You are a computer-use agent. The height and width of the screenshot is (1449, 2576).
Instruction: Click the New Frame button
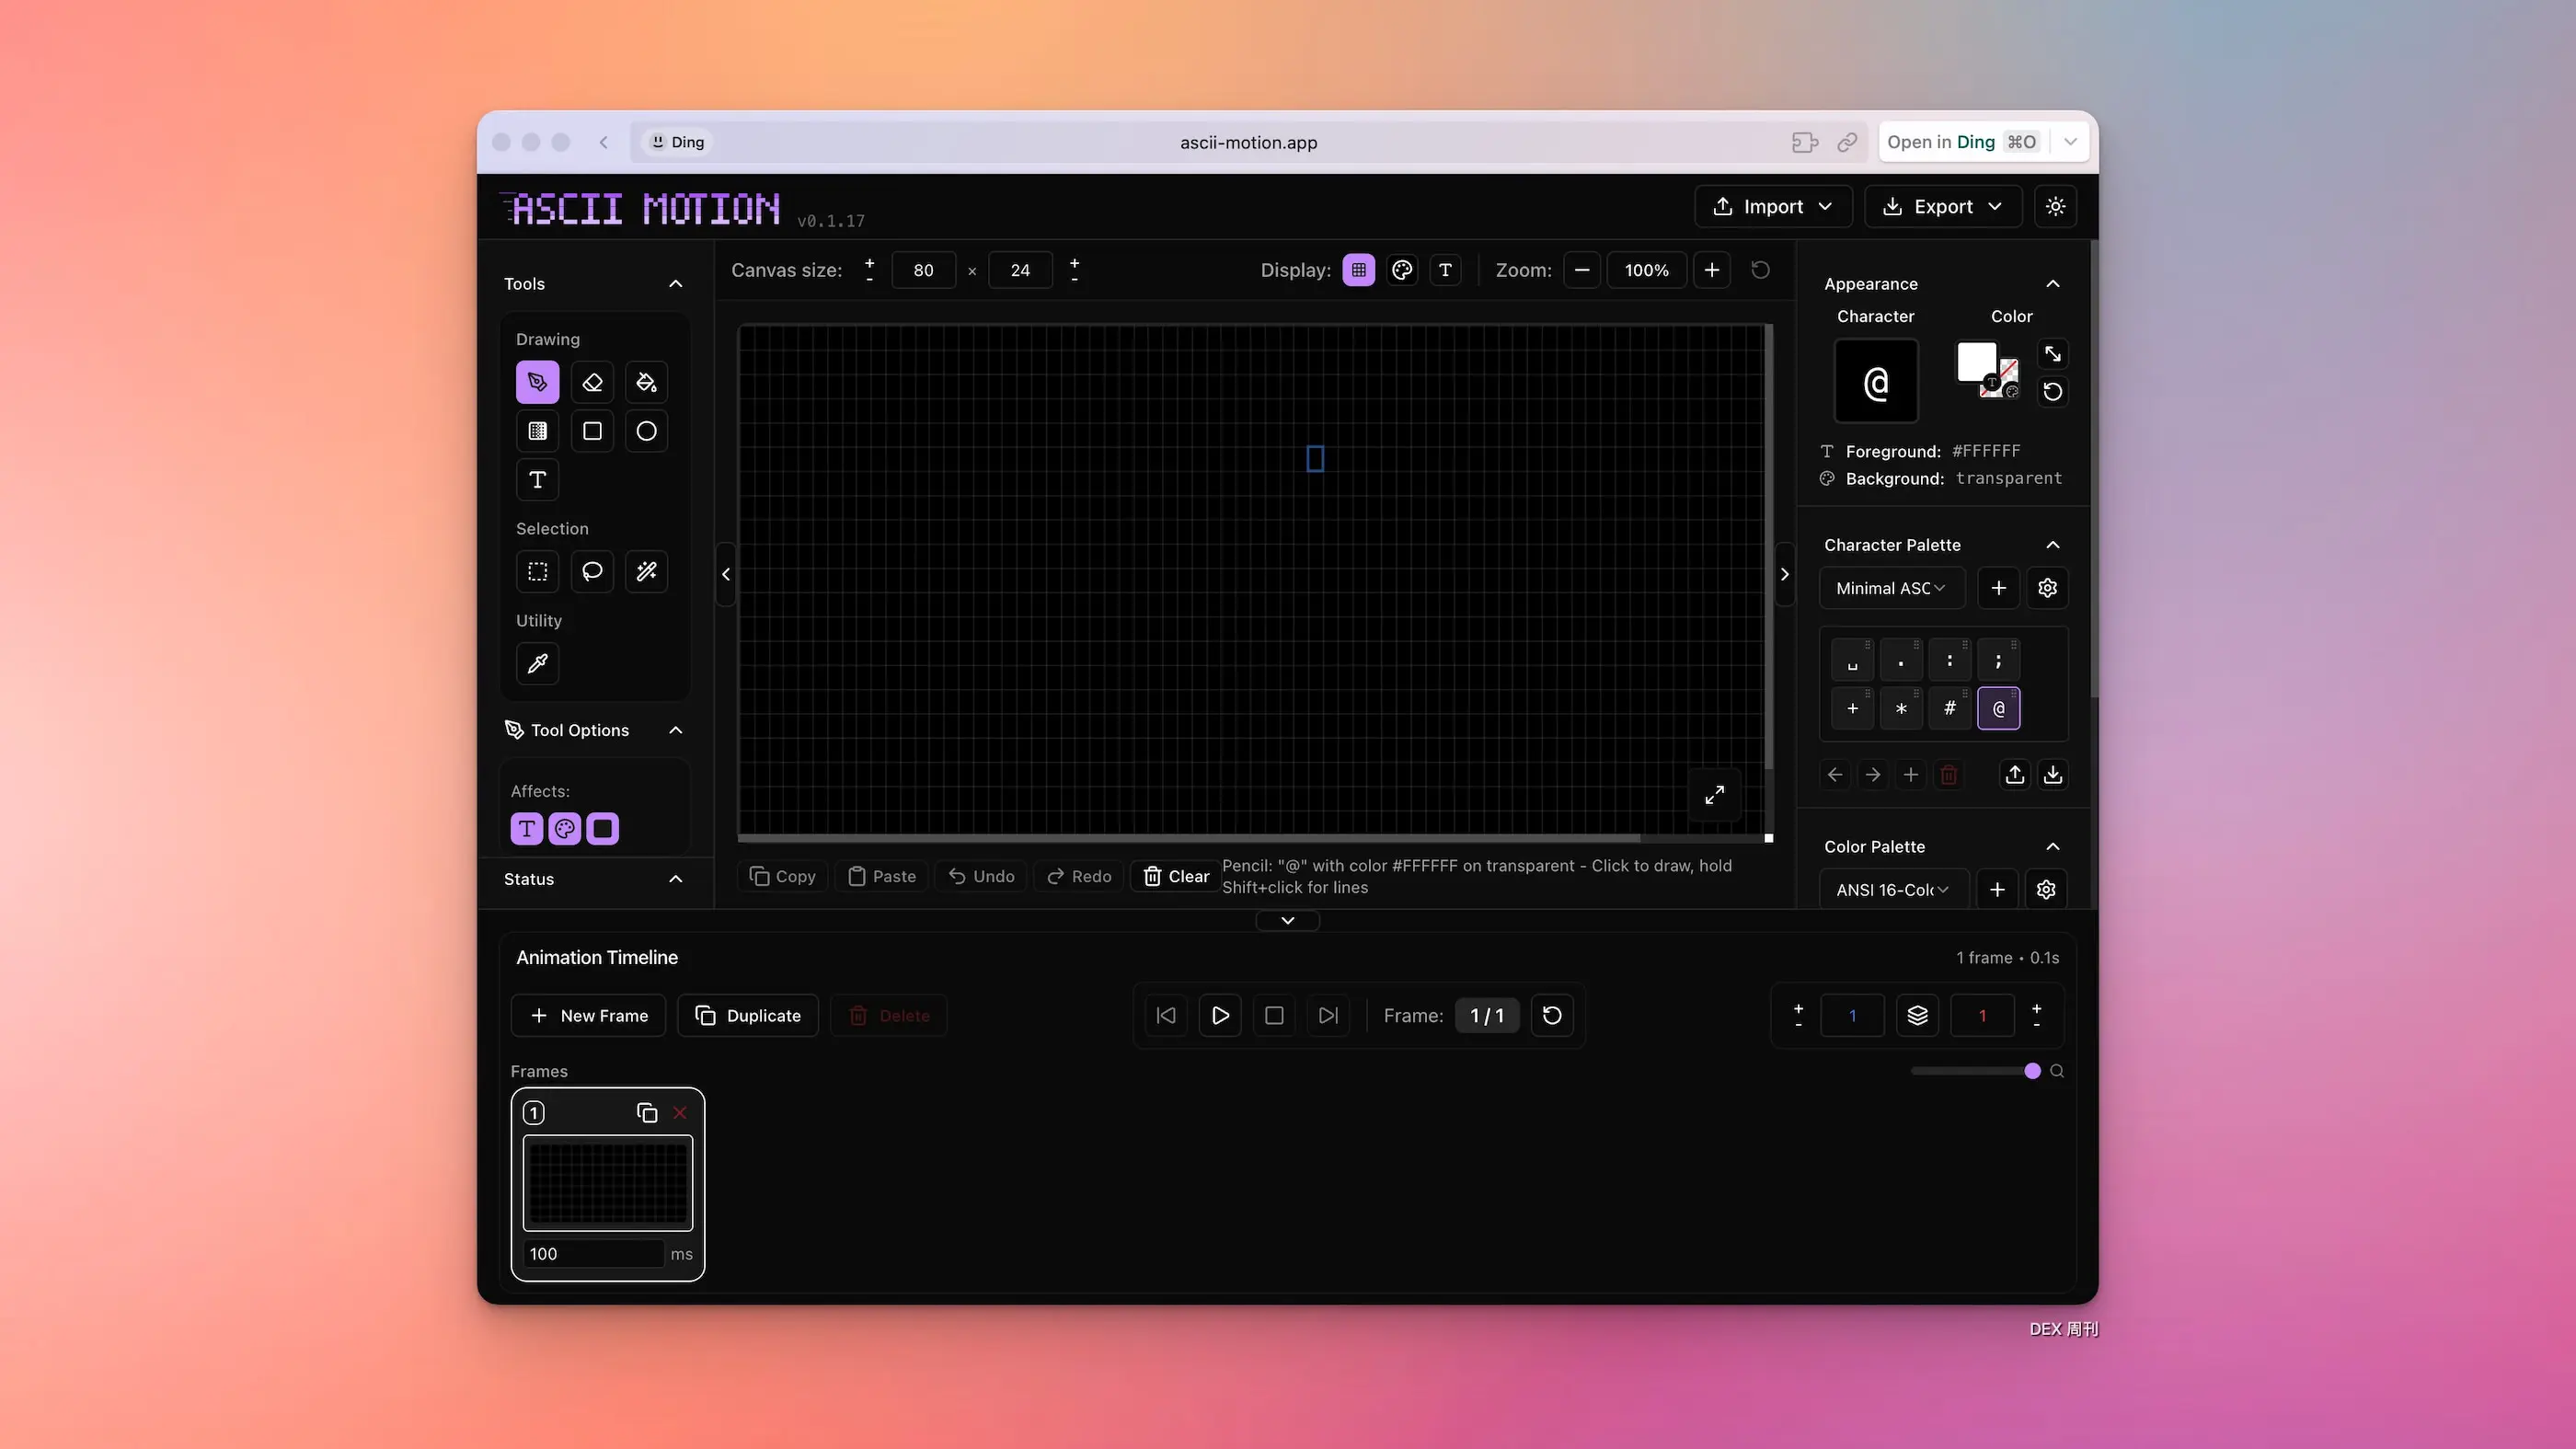(x=588, y=1015)
